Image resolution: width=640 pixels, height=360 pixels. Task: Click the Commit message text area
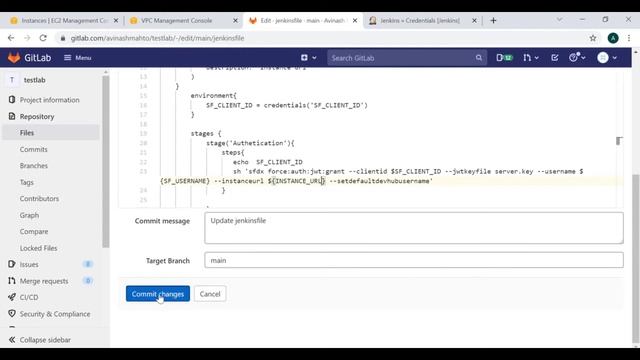pos(414,228)
